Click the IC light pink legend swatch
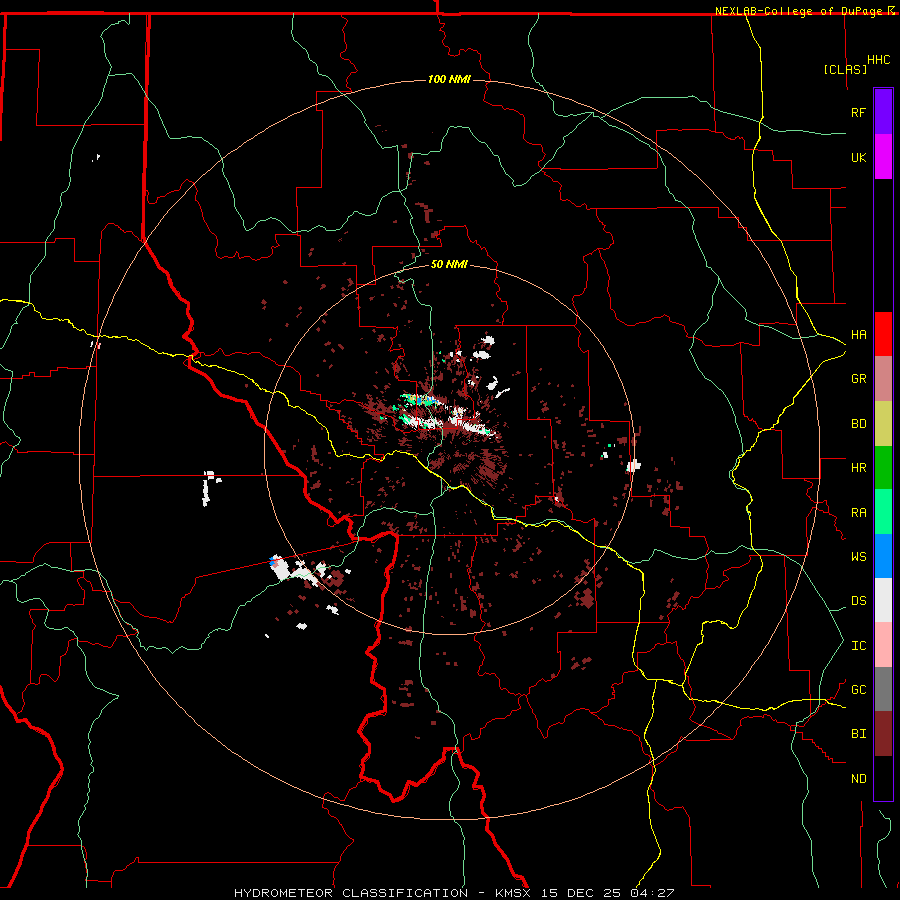 click(883, 645)
